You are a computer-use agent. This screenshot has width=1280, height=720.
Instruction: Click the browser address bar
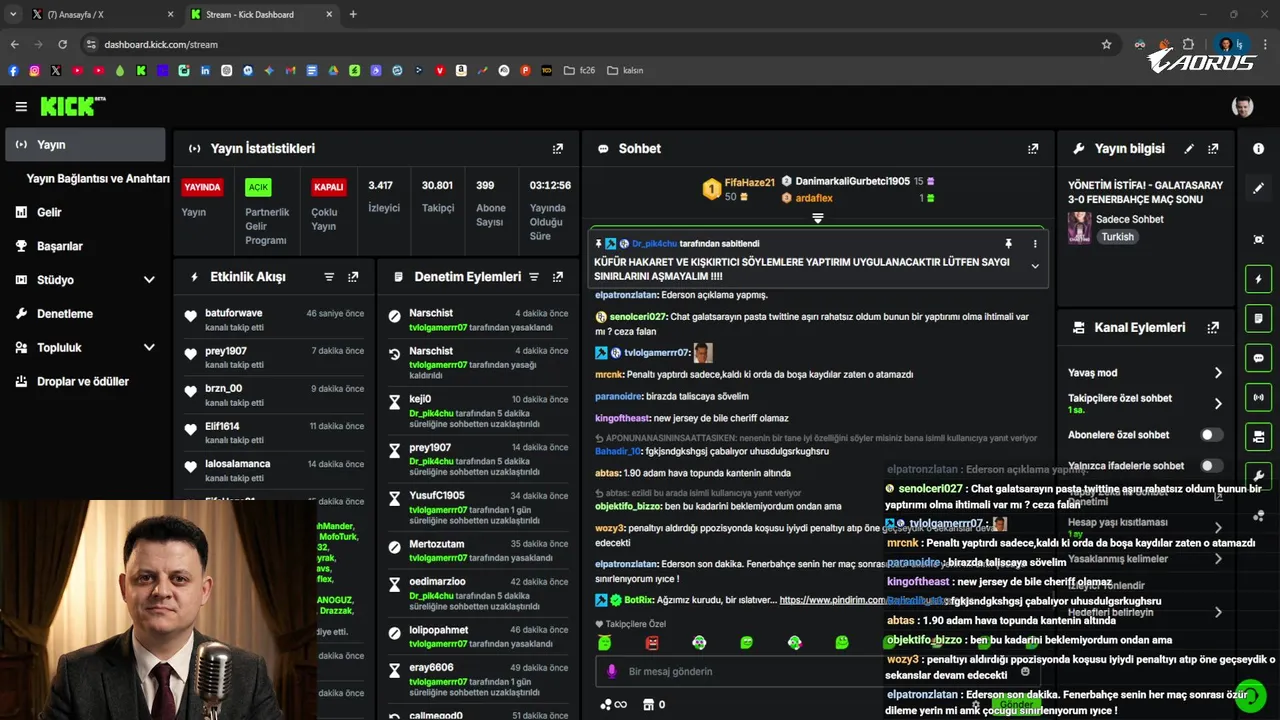[x=600, y=44]
